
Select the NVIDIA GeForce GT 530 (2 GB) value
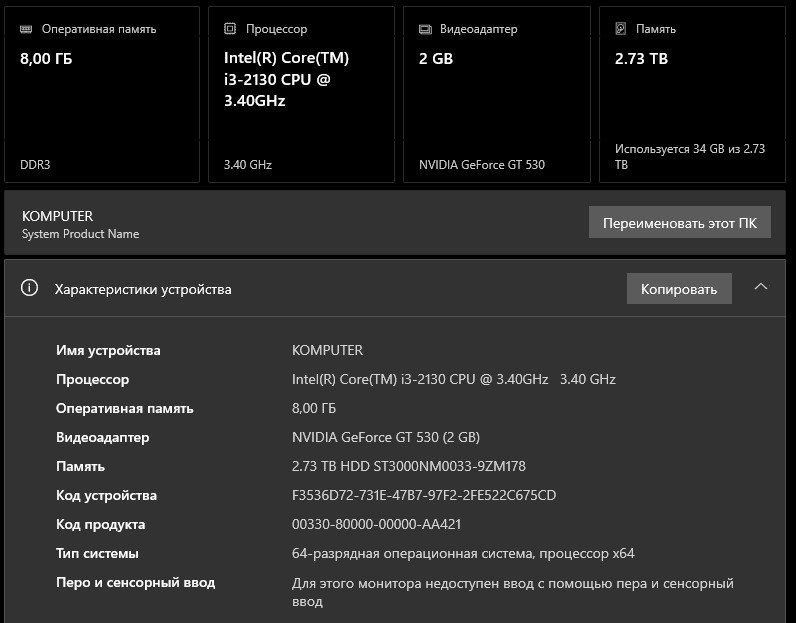point(386,437)
